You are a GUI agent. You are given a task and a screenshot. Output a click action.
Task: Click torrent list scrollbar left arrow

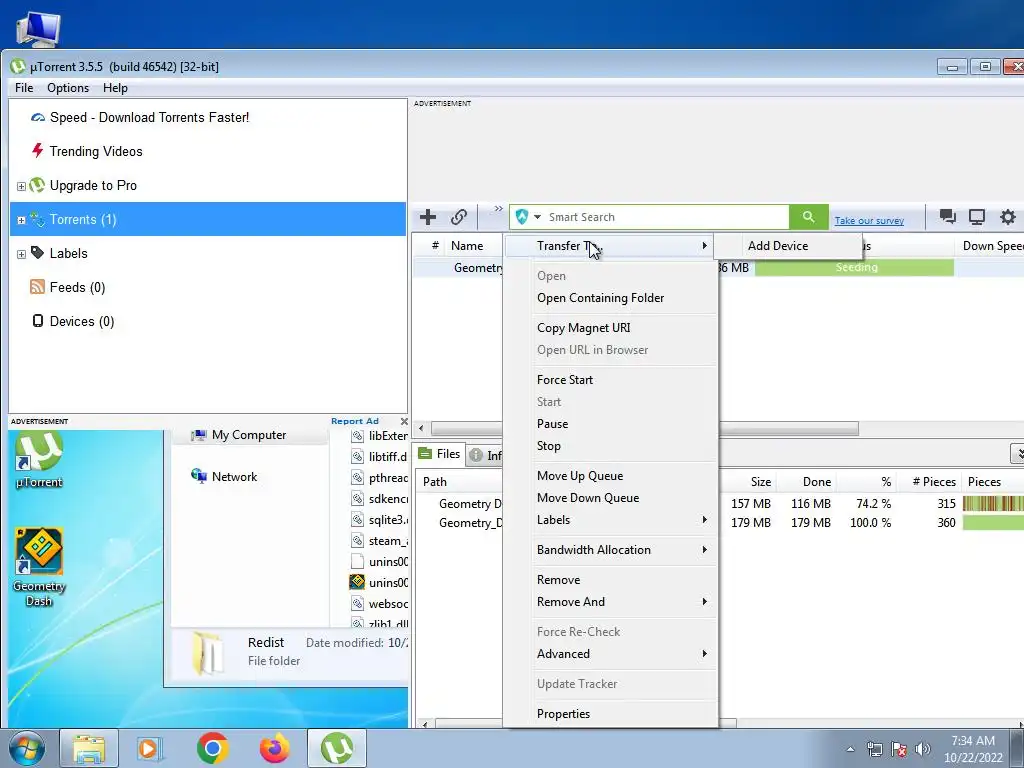pos(421,429)
